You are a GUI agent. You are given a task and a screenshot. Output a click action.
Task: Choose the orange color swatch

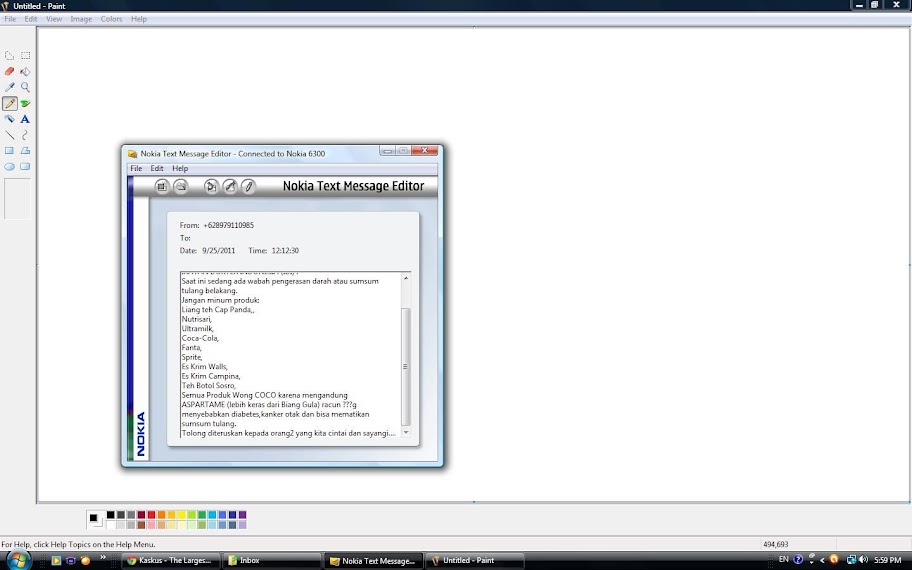pos(161,515)
